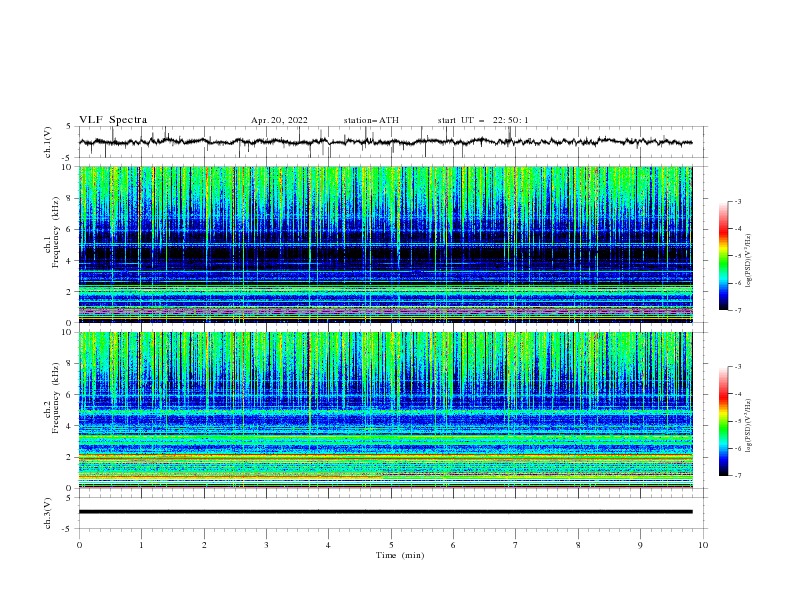This screenshot has height=612, width=792.
Task: Click the "4" tick on the time axis
Action: (x=328, y=545)
